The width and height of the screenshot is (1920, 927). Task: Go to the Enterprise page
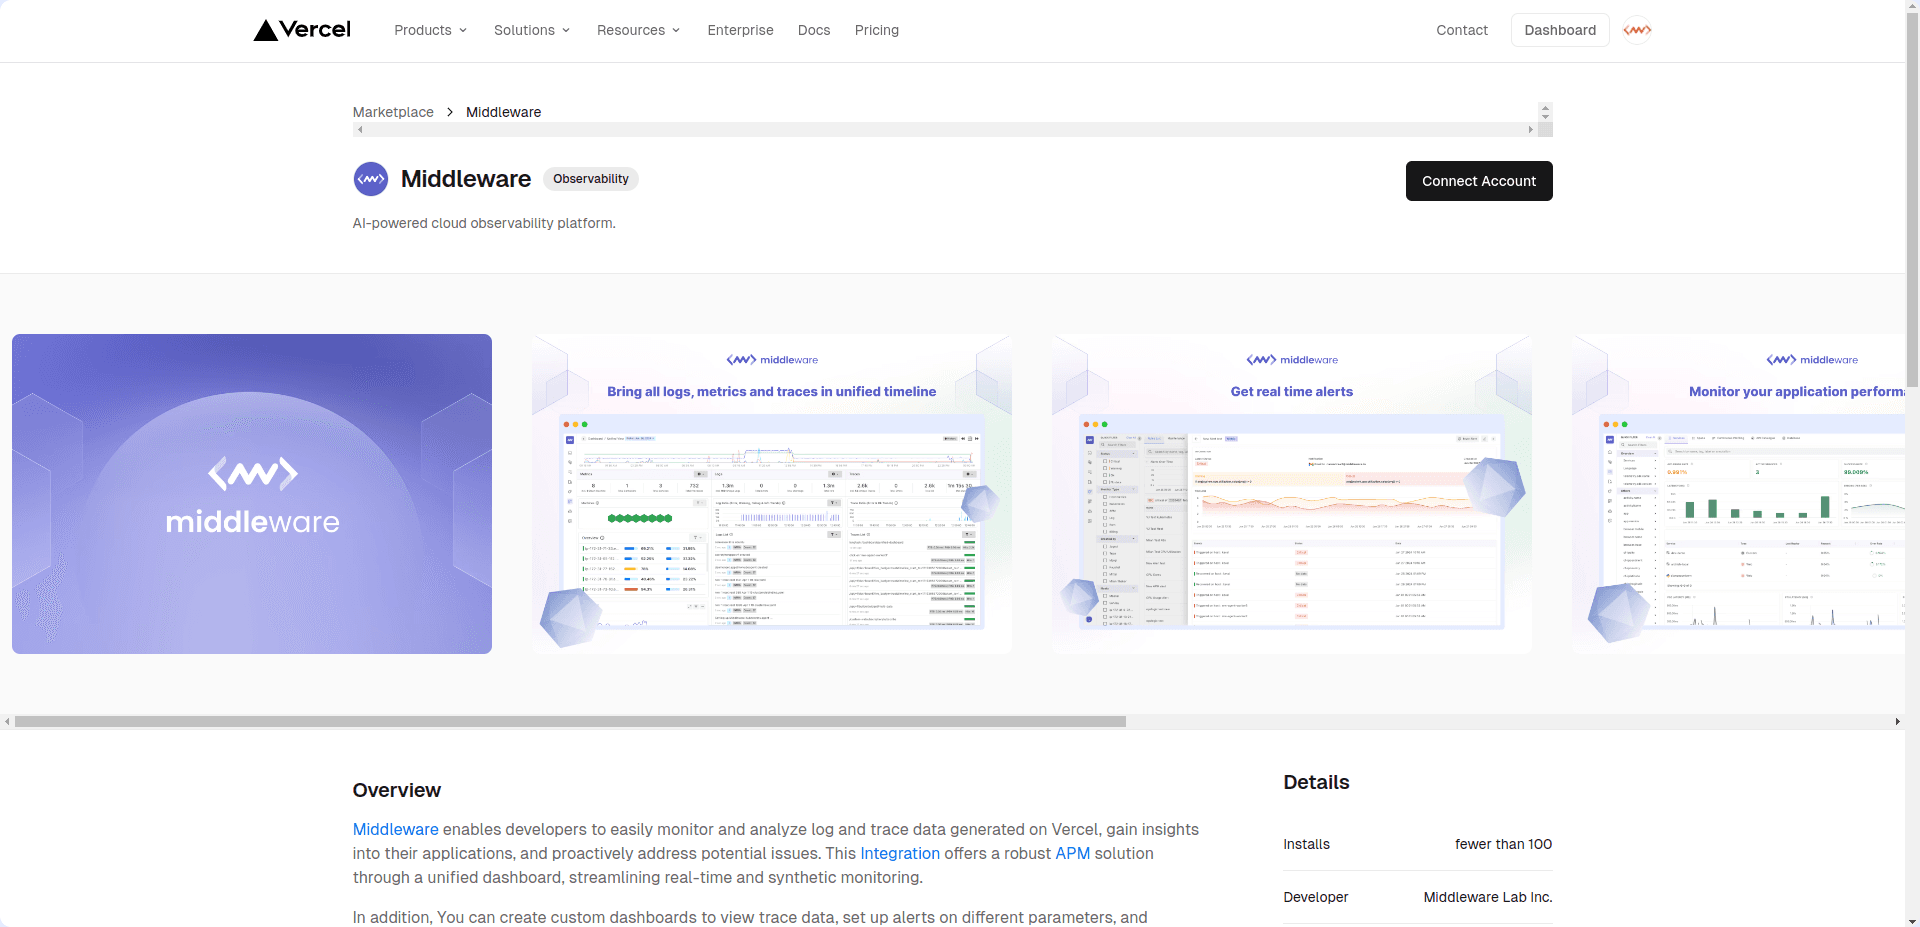(x=740, y=30)
